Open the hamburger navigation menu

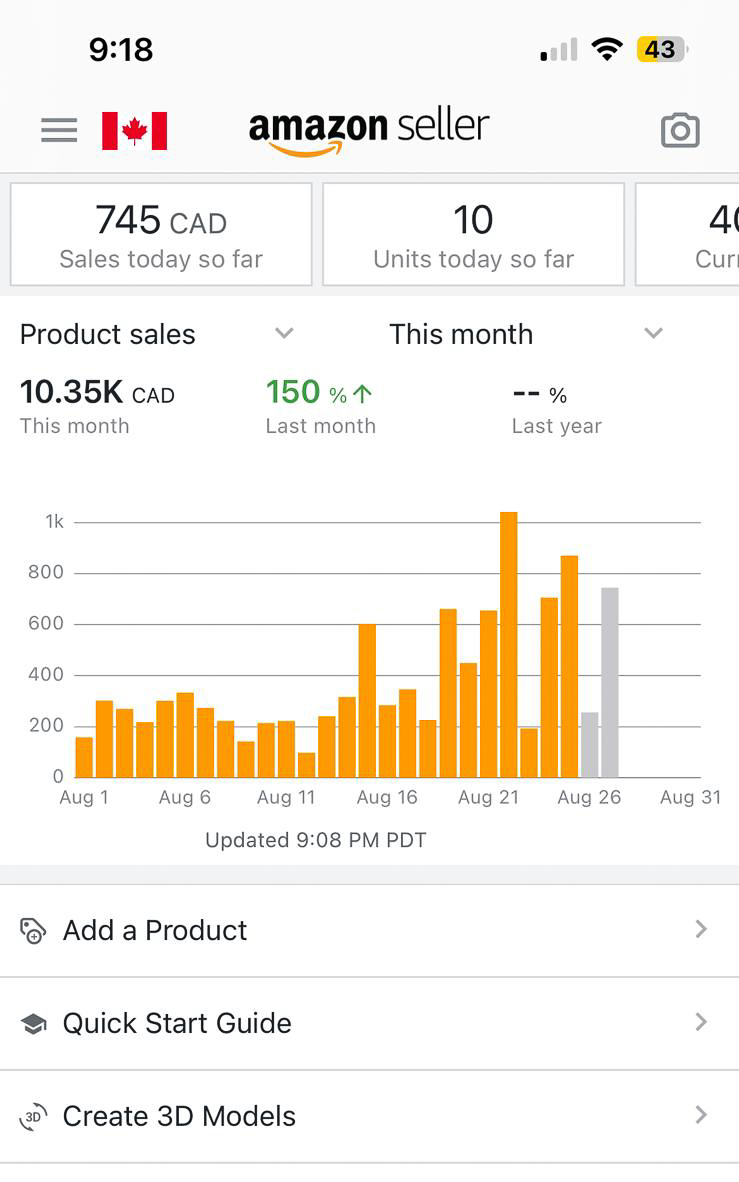tap(59, 131)
